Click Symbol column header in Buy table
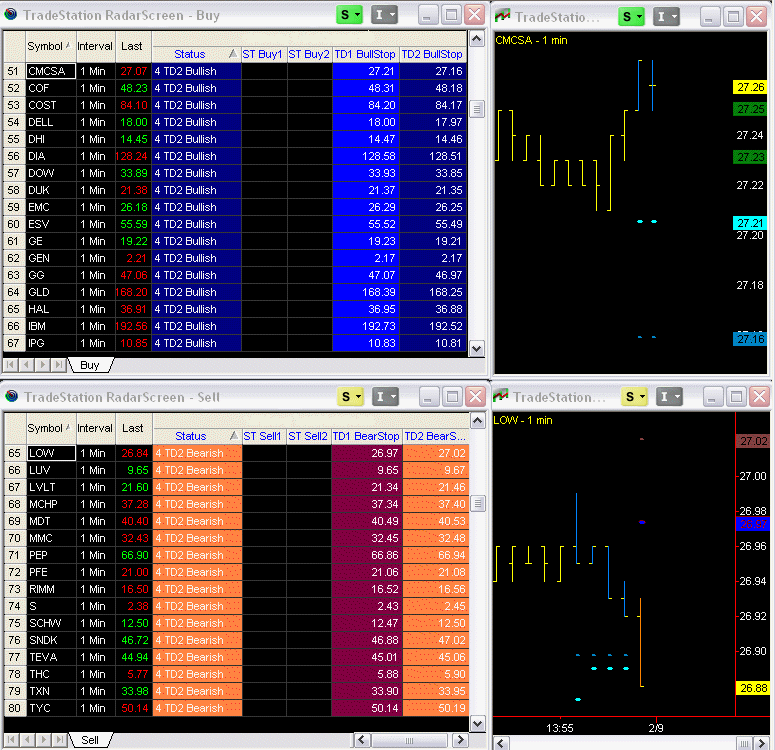Screen dimensions: 775x750 tap(50, 46)
